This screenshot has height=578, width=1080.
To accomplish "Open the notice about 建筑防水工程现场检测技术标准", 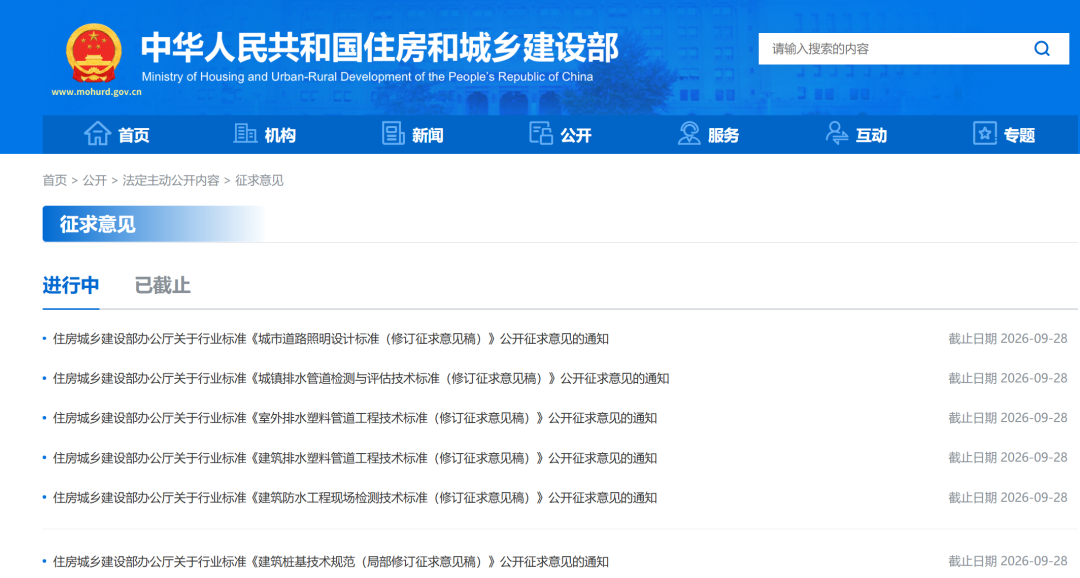I will click(x=355, y=498).
